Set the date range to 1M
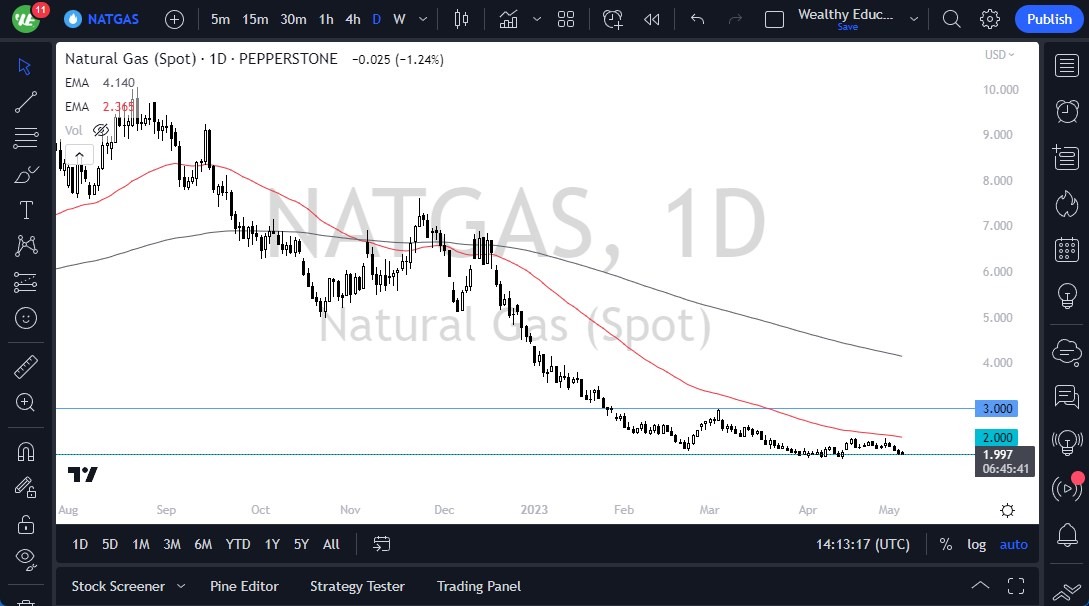 point(141,544)
